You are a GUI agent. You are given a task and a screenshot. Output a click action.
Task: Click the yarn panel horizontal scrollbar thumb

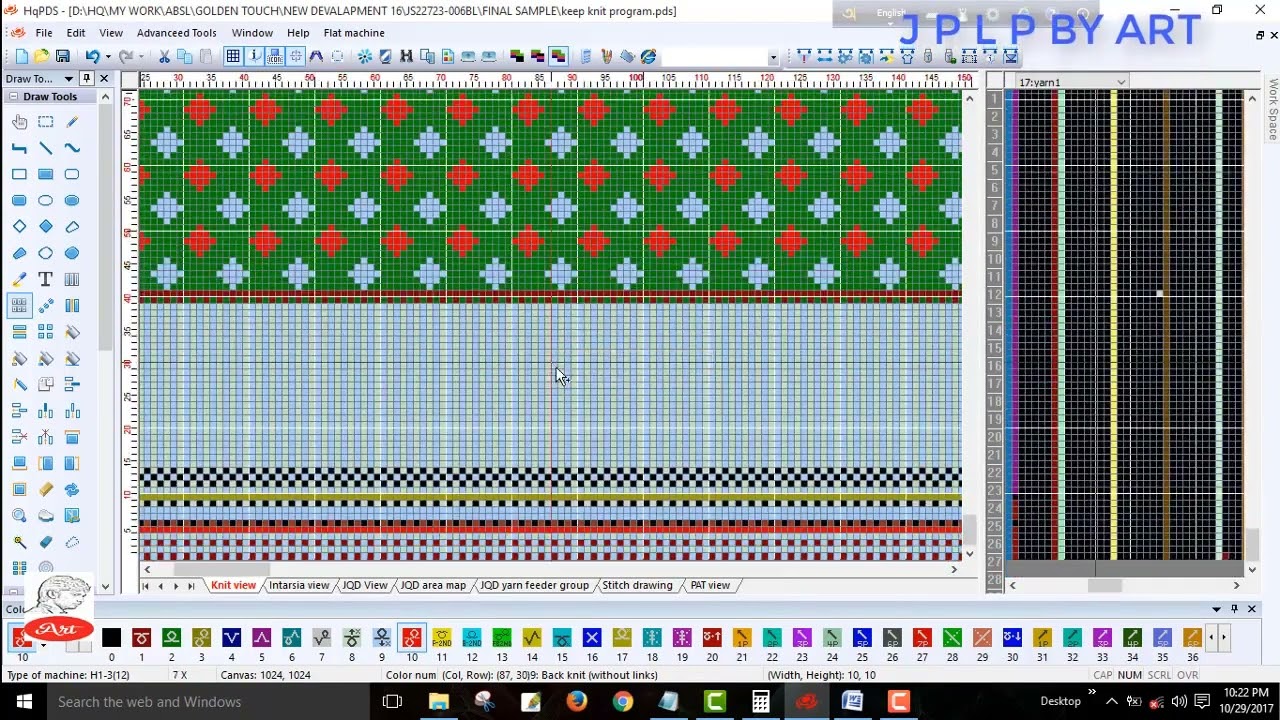pyautogui.click(x=1105, y=586)
